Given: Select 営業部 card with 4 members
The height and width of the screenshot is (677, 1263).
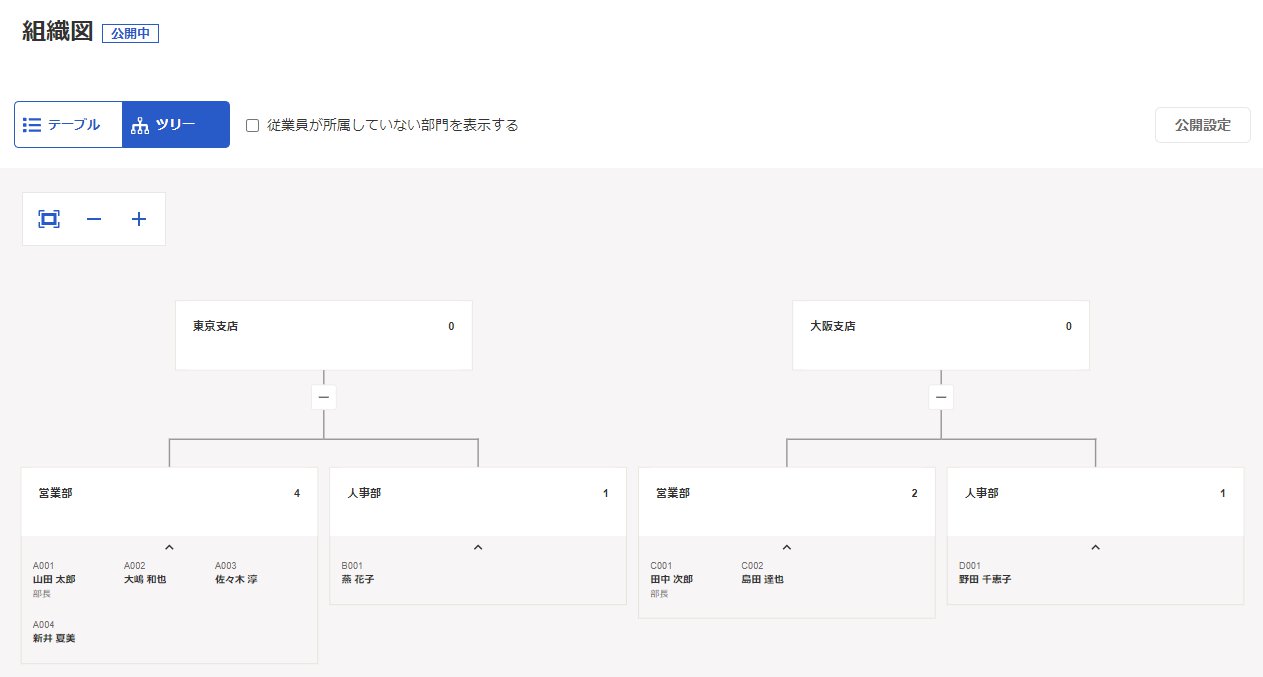Looking at the screenshot, I should point(169,501).
